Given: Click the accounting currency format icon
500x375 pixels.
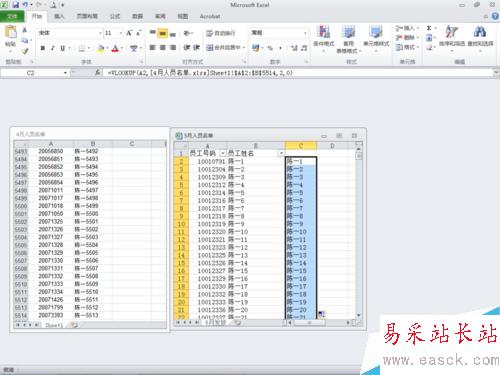Looking at the screenshot, I should 256,48.
